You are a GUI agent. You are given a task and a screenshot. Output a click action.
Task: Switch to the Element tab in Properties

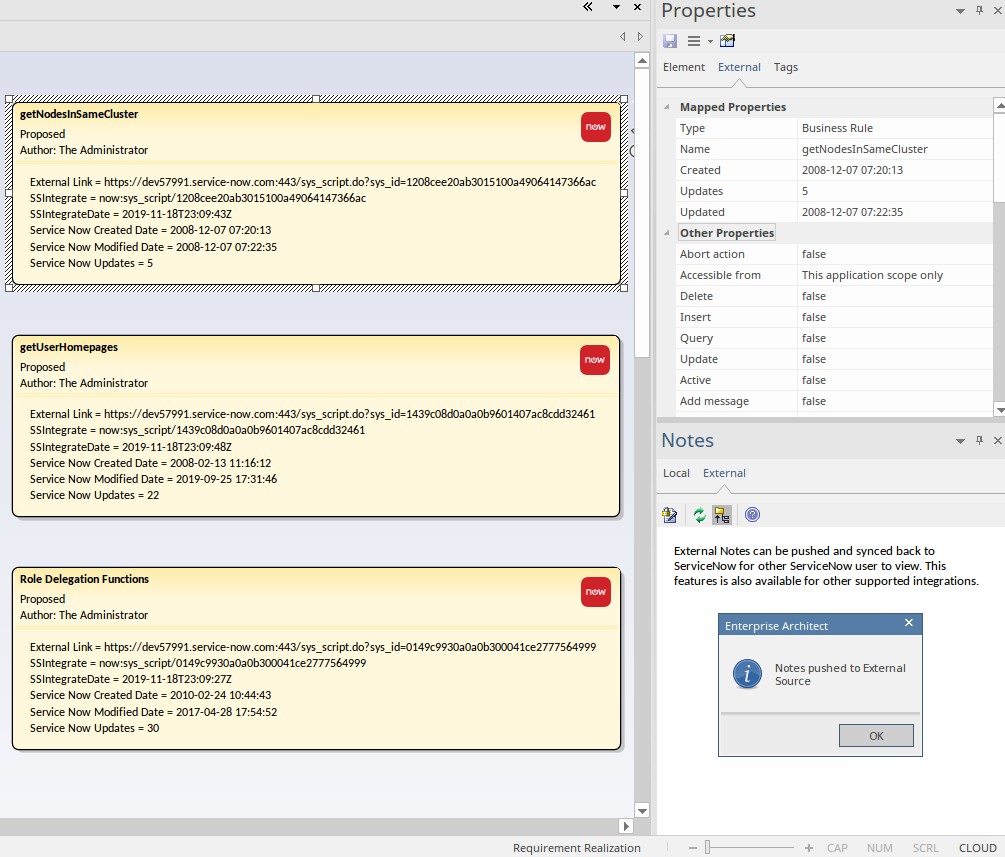[684, 67]
